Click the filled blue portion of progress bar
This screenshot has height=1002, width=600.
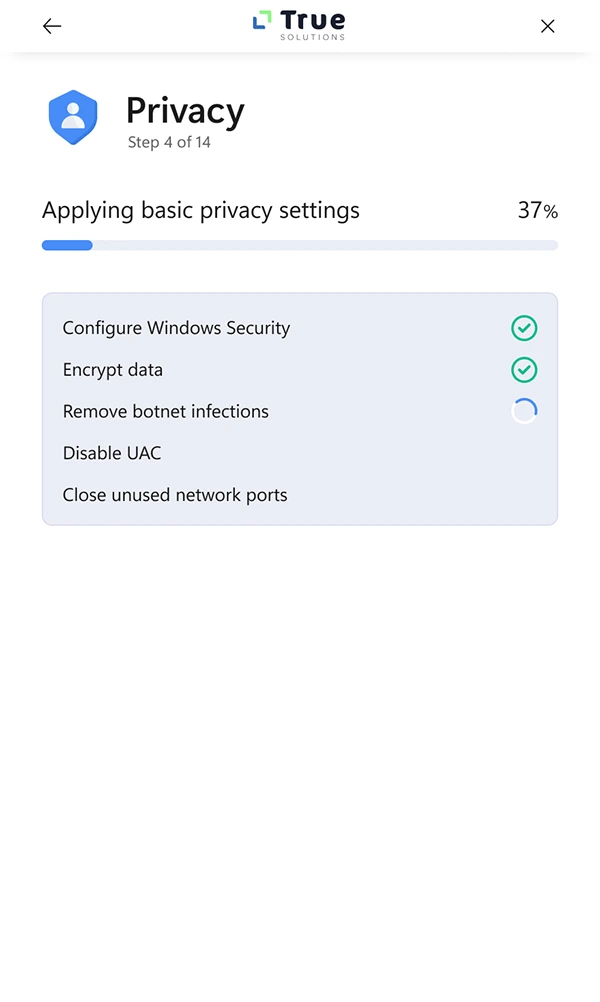[67, 245]
